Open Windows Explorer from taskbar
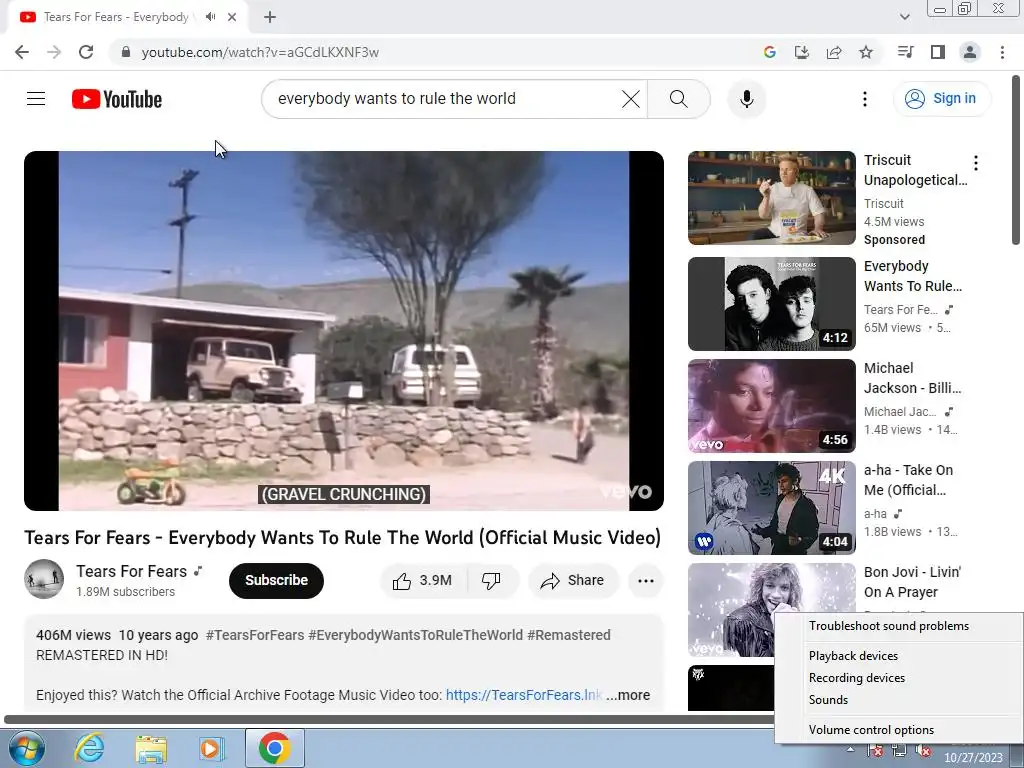 (x=151, y=748)
